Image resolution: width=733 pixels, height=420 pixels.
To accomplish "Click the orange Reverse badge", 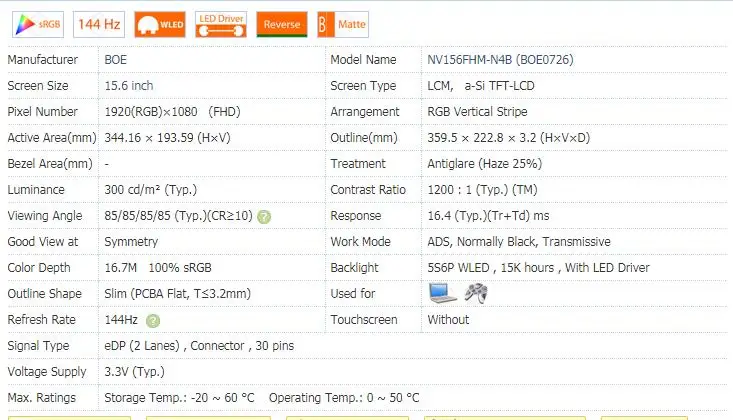I will point(281,24).
